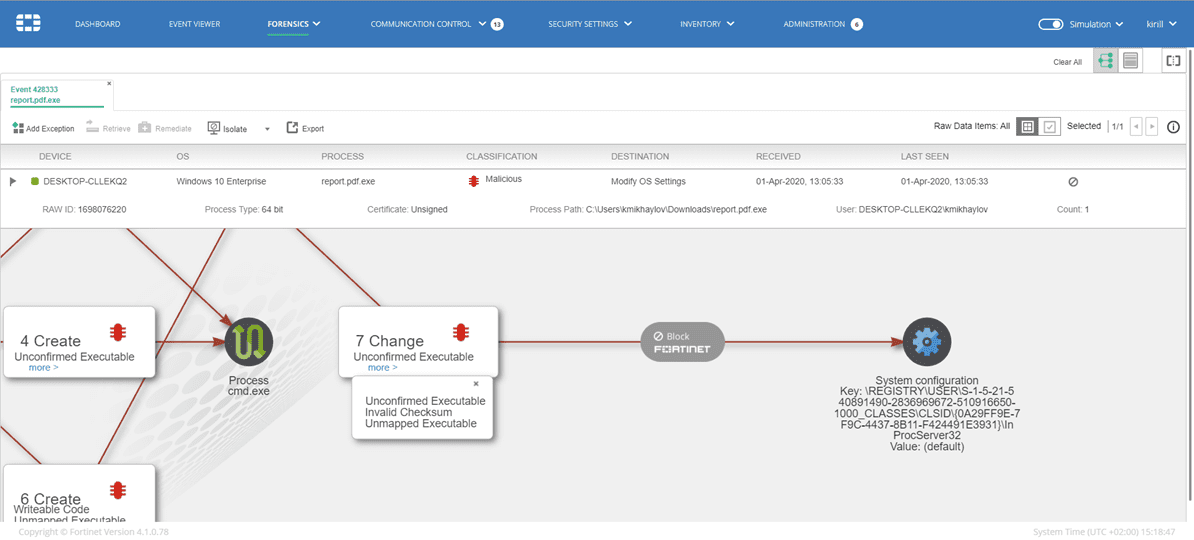1194x540 pixels.
Task: Switch to flow graph view icon
Action: click(x=1106, y=61)
